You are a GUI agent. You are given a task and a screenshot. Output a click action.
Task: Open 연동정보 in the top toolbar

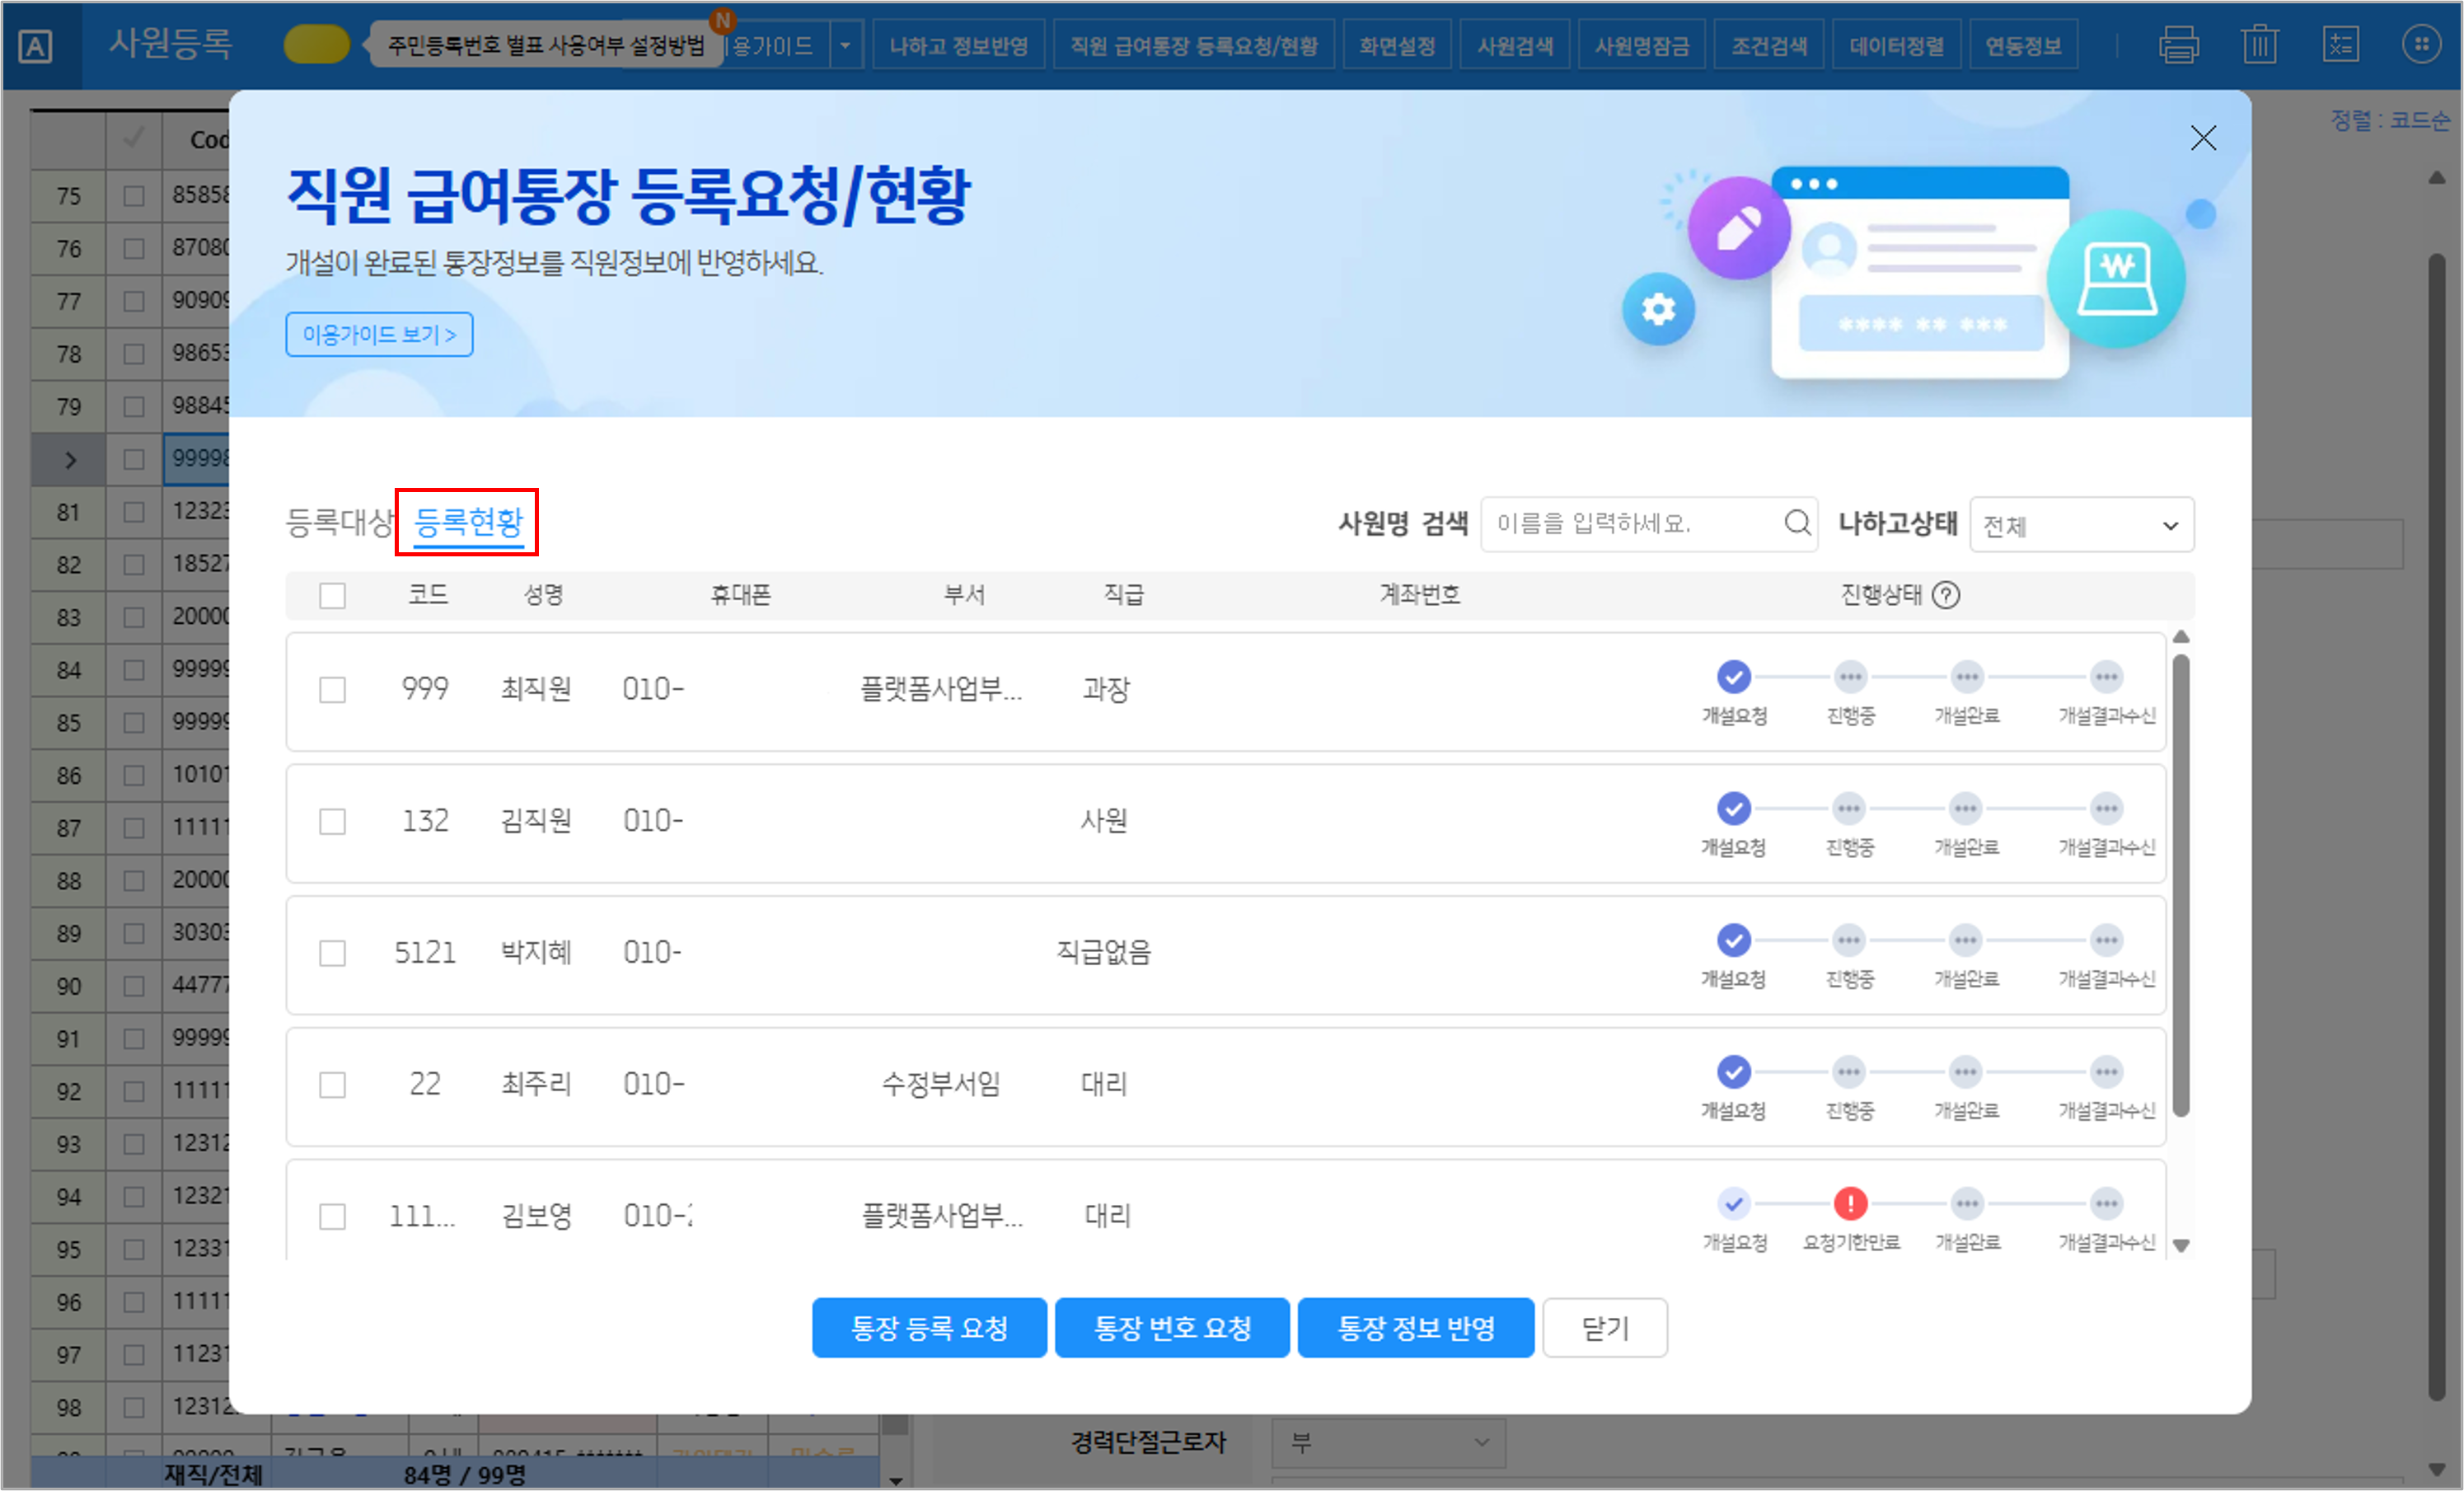[2023, 46]
